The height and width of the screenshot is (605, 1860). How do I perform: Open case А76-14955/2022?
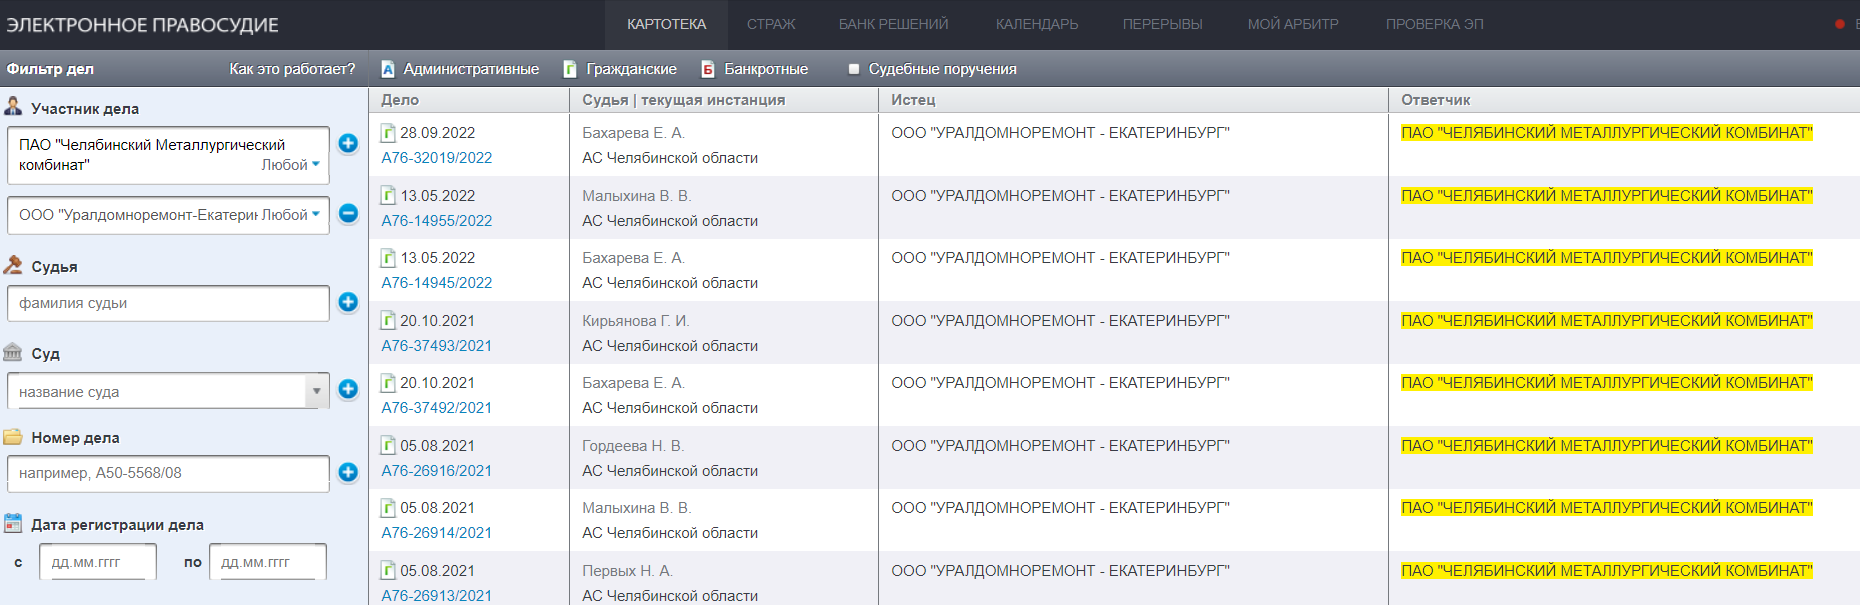437,221
